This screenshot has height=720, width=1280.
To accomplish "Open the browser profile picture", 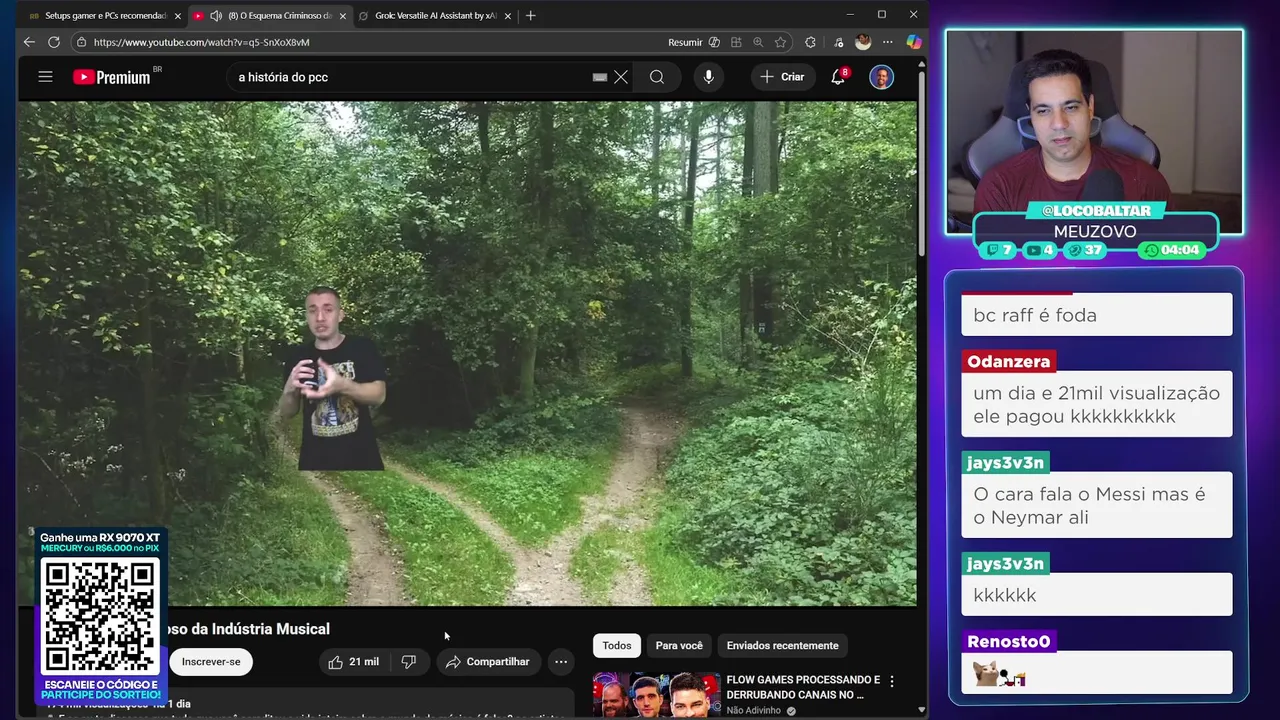I will [x=863, y=42].
